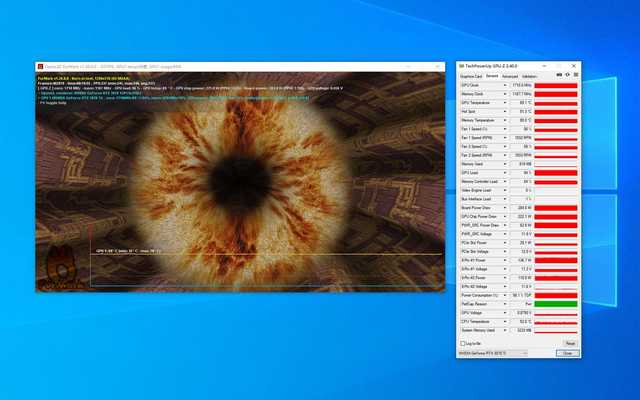Open the Power Consumption (%) dropdown
This screenshot has width=640, height=400.
505,295
